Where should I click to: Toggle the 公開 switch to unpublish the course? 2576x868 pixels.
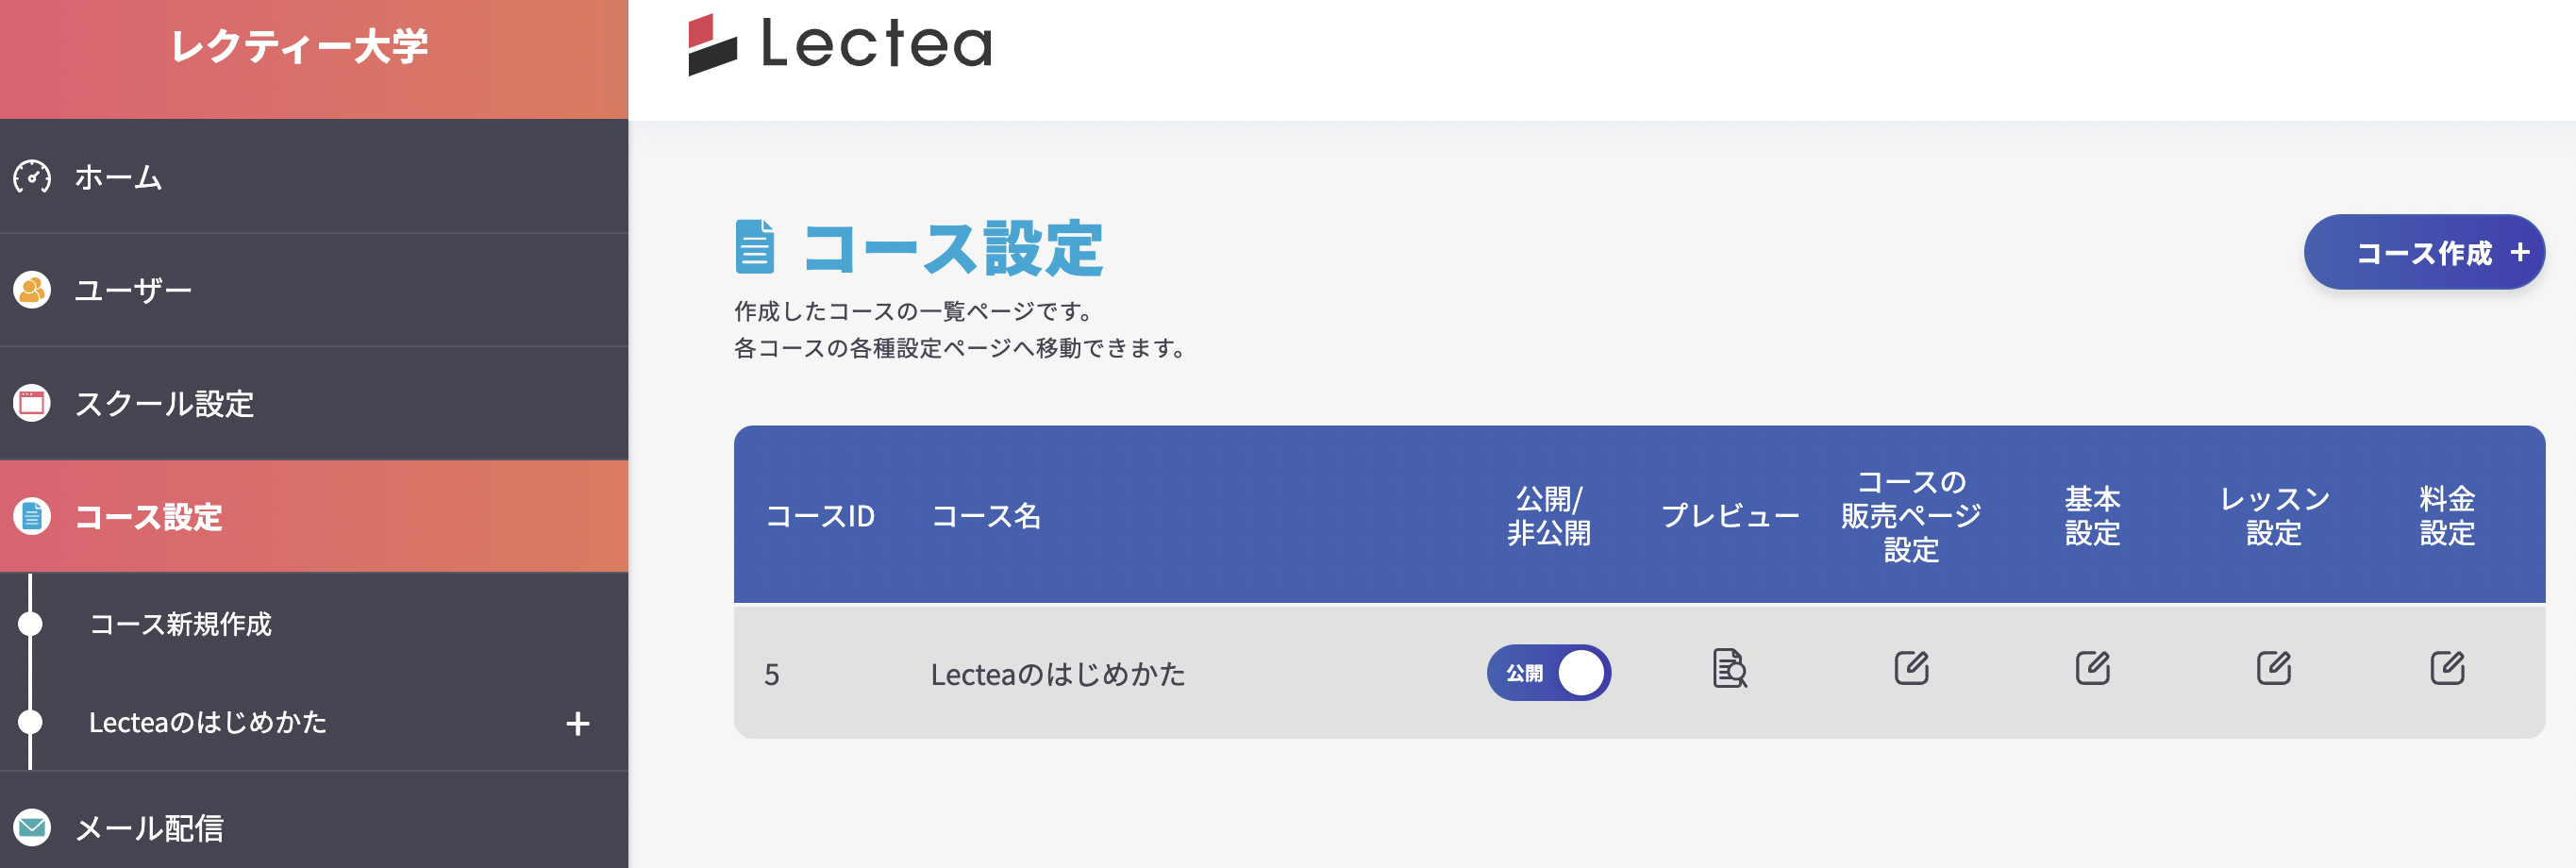click(1548, 673)
